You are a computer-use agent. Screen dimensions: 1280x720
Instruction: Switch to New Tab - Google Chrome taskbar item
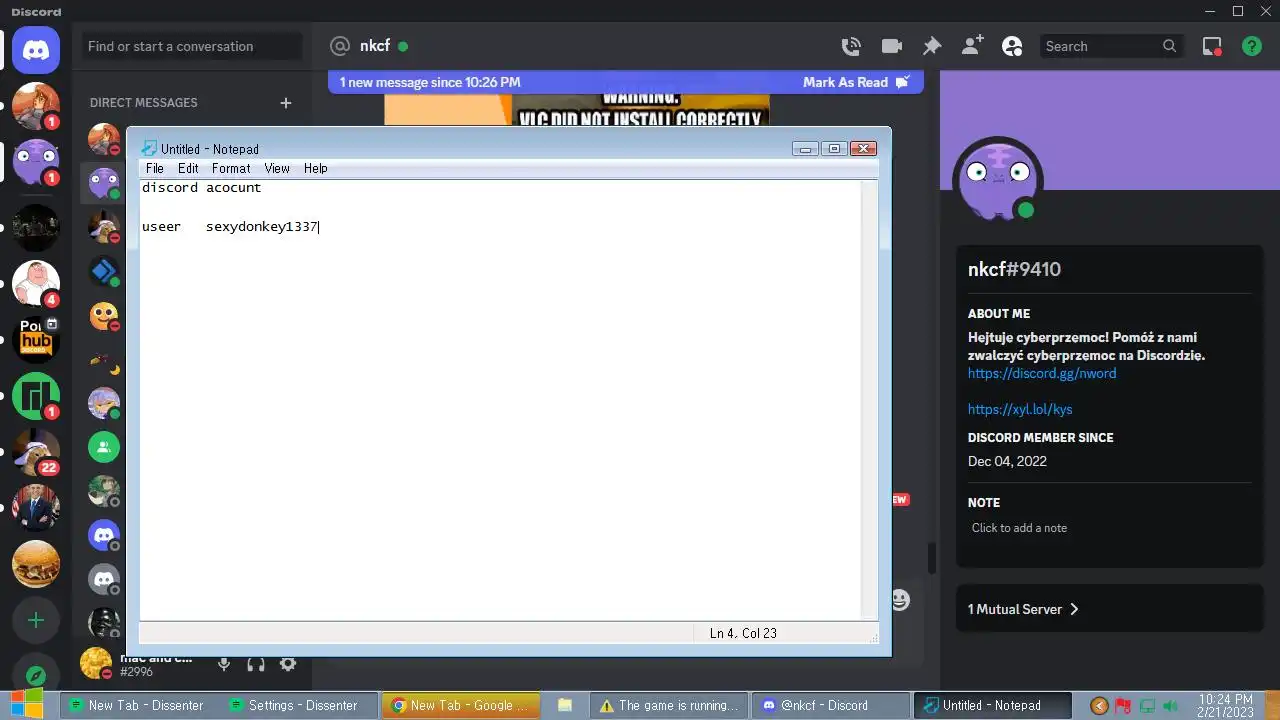click(x=461, y=705)
